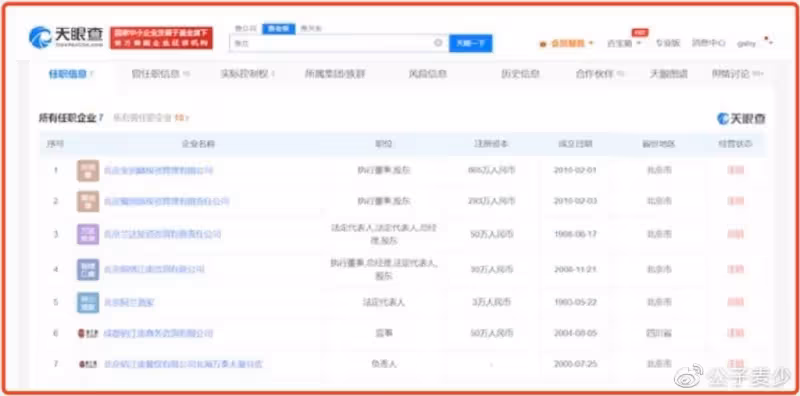Open the 百宝箱 dropdown menu
The width and height of the screenshot is (800, 396).
(623, 44)
